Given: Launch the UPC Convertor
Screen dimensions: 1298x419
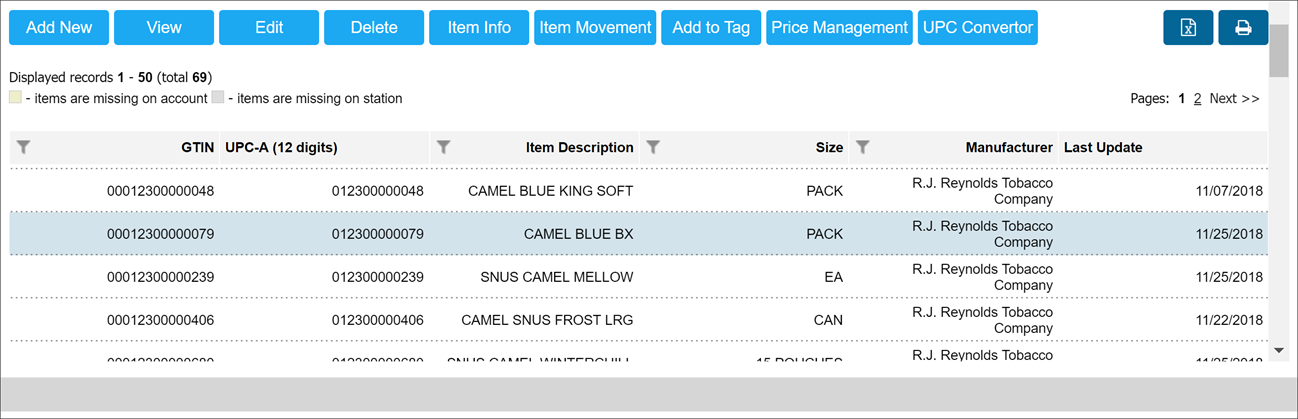Looking at the screenshot, I should pos(978,28).
